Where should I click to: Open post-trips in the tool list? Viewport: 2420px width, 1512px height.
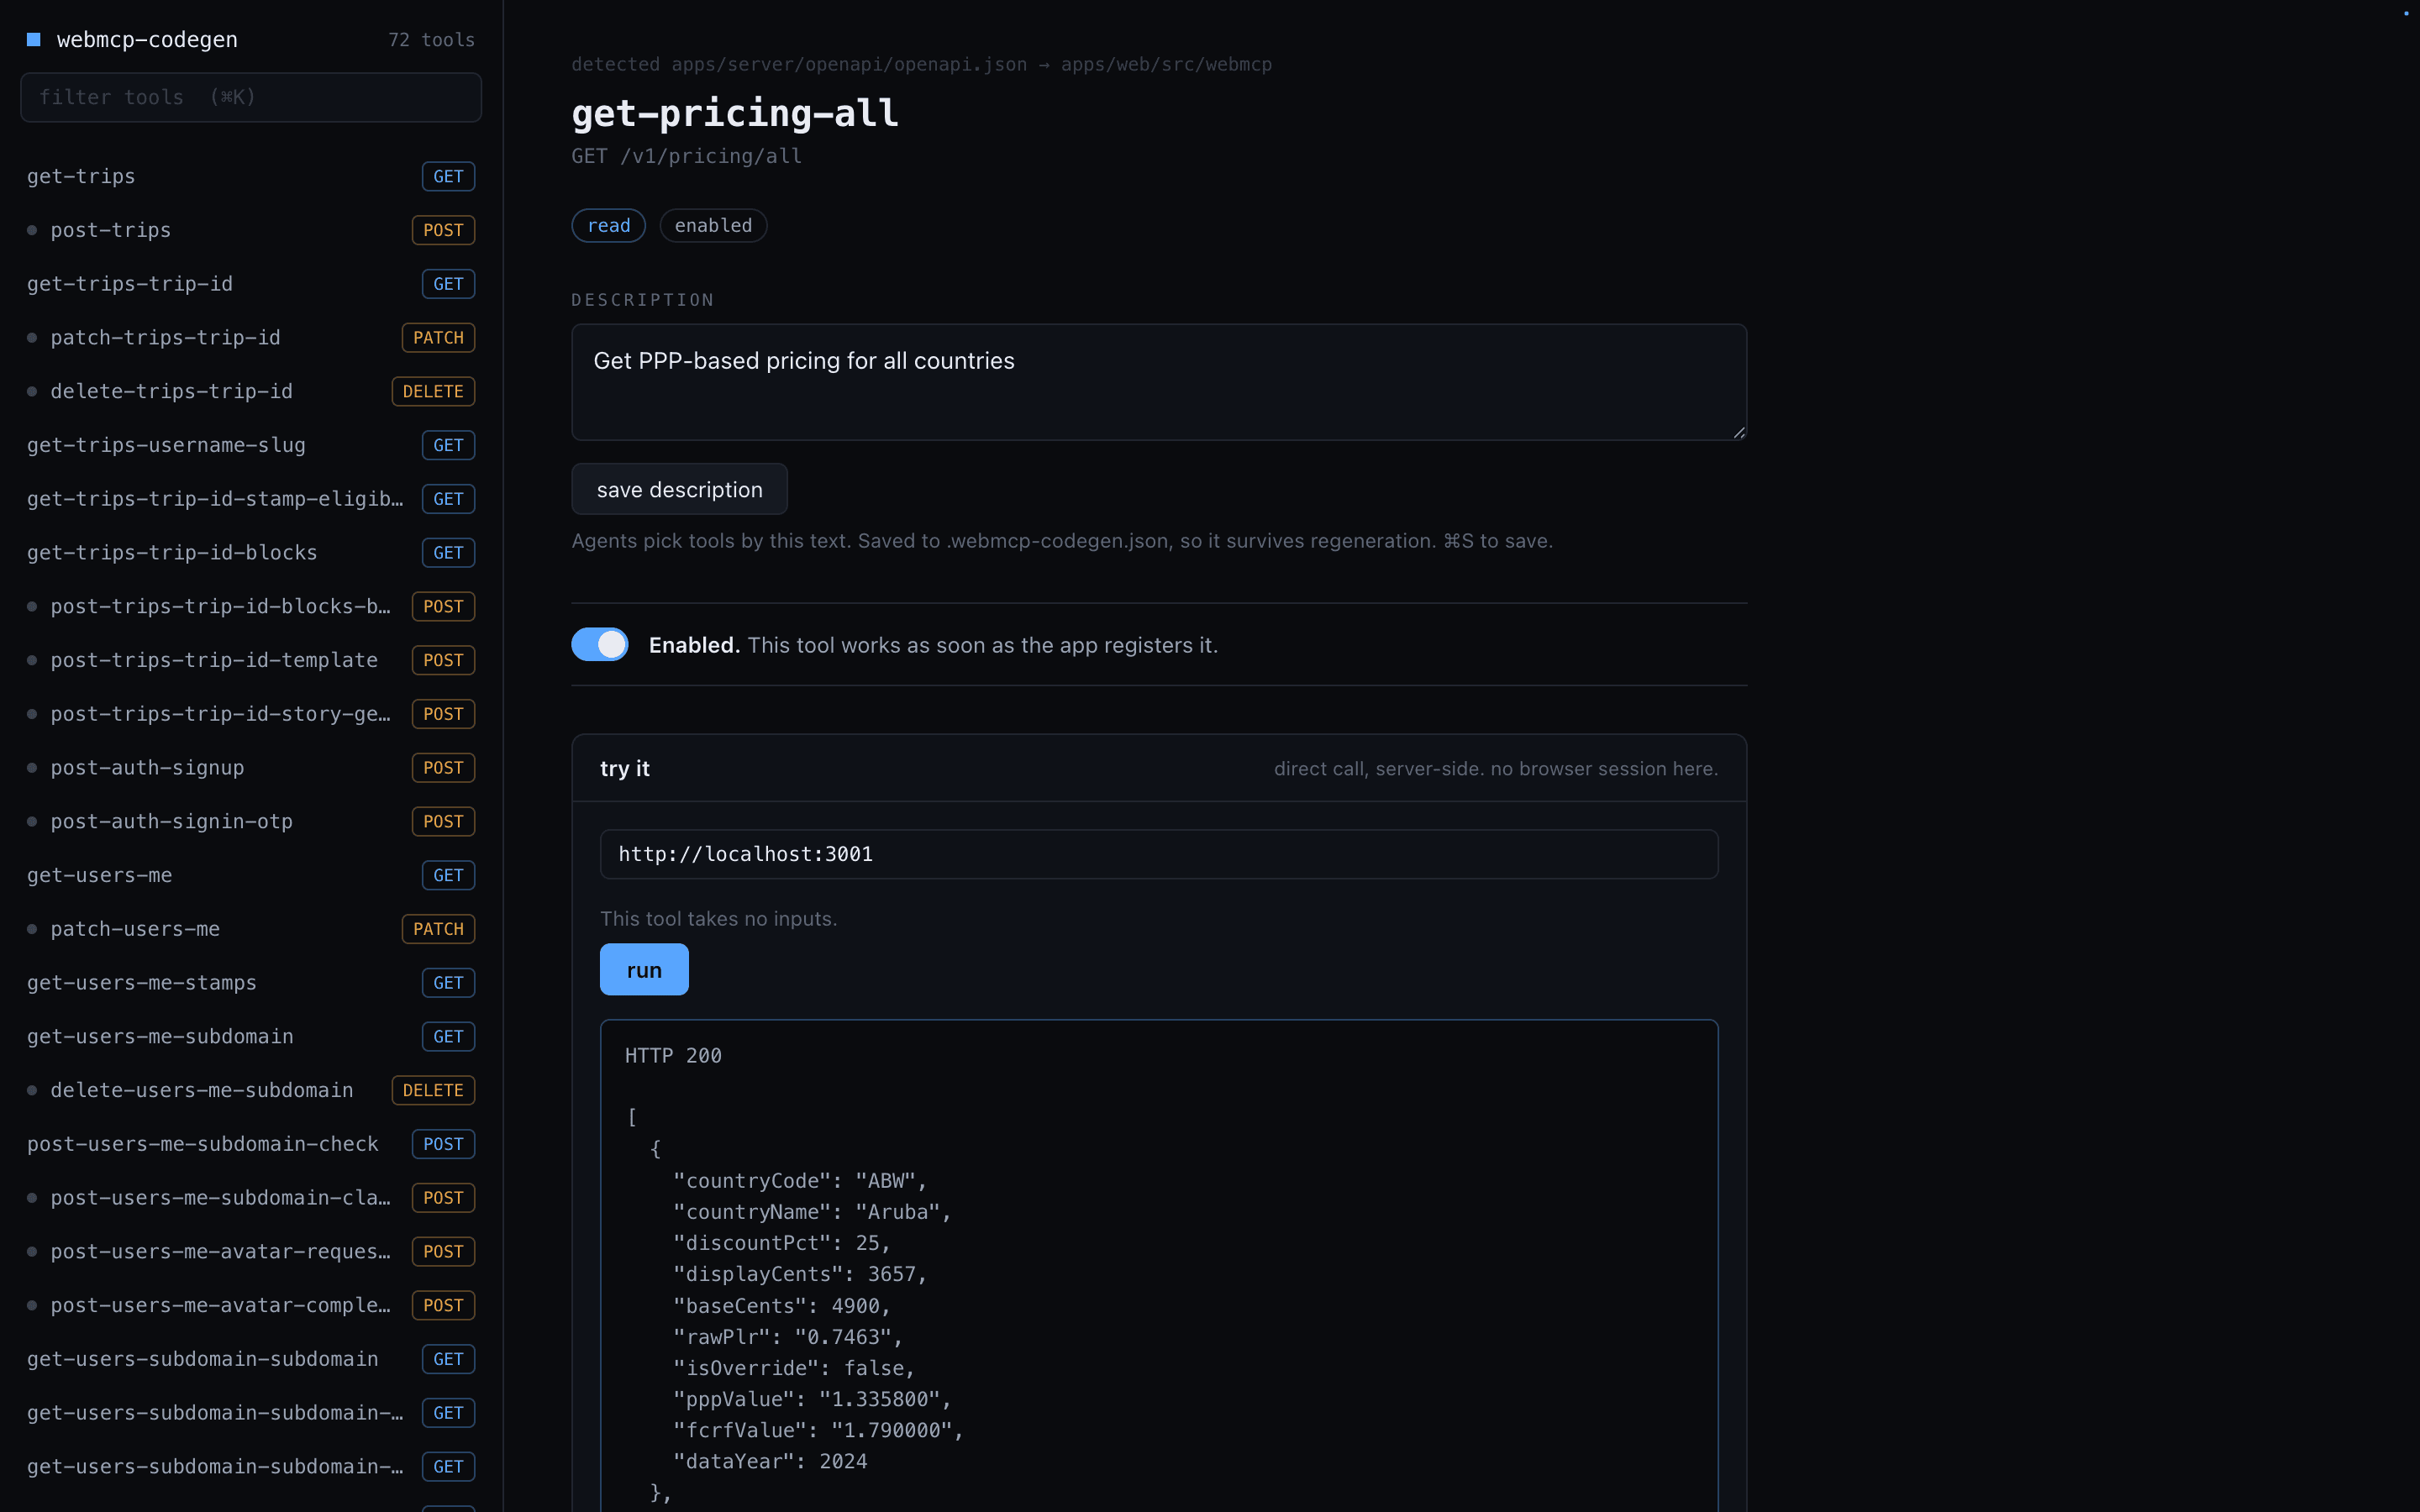pyautogui.click(x=251, y=230)
